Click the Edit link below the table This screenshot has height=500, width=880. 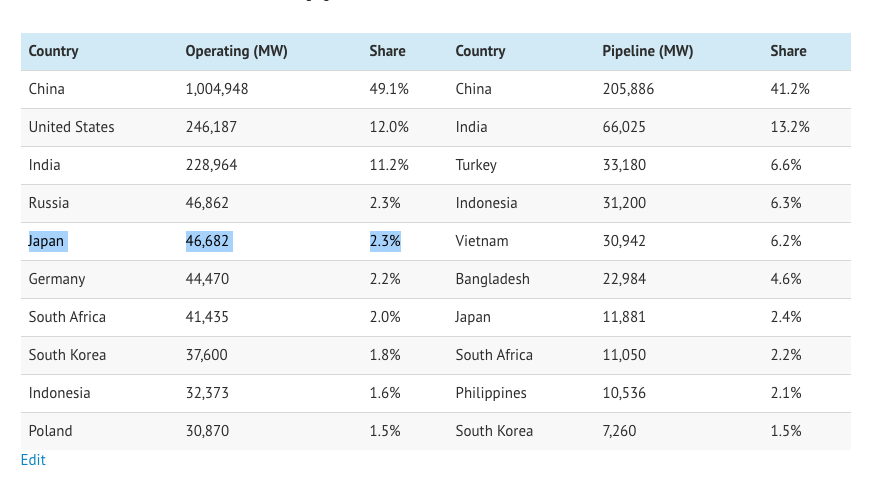tap(33, 460)
